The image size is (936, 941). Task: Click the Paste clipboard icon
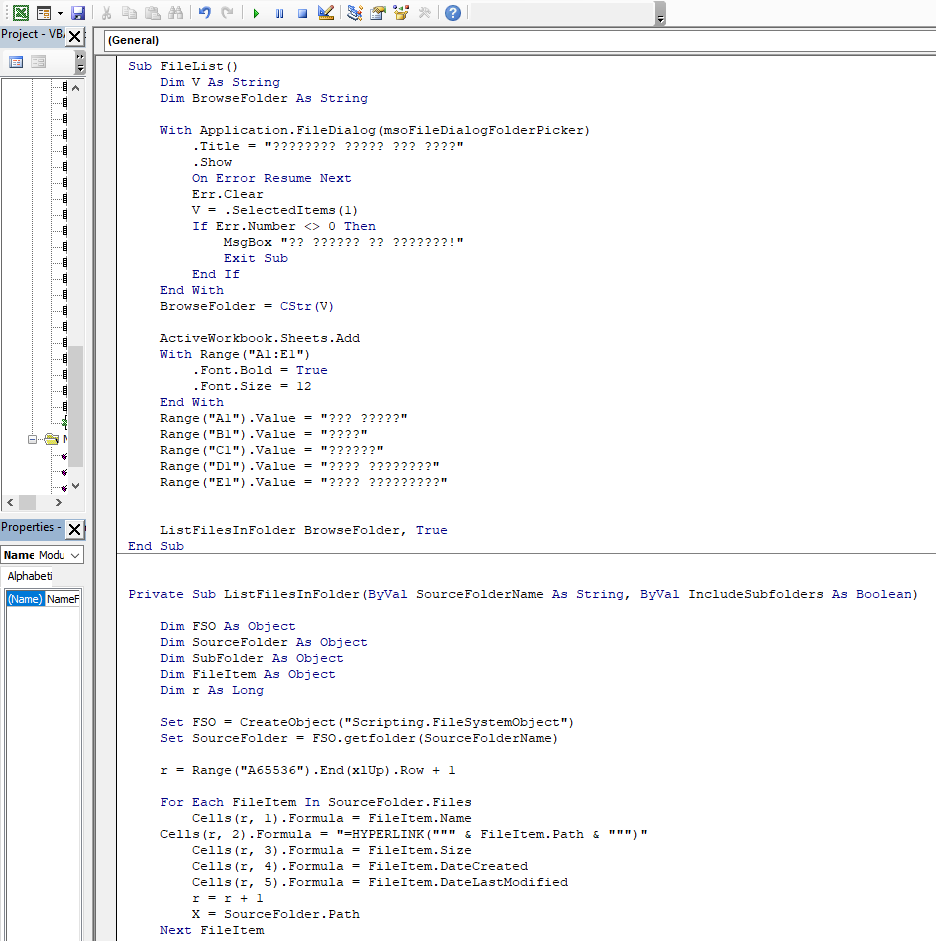coord(152,13)
